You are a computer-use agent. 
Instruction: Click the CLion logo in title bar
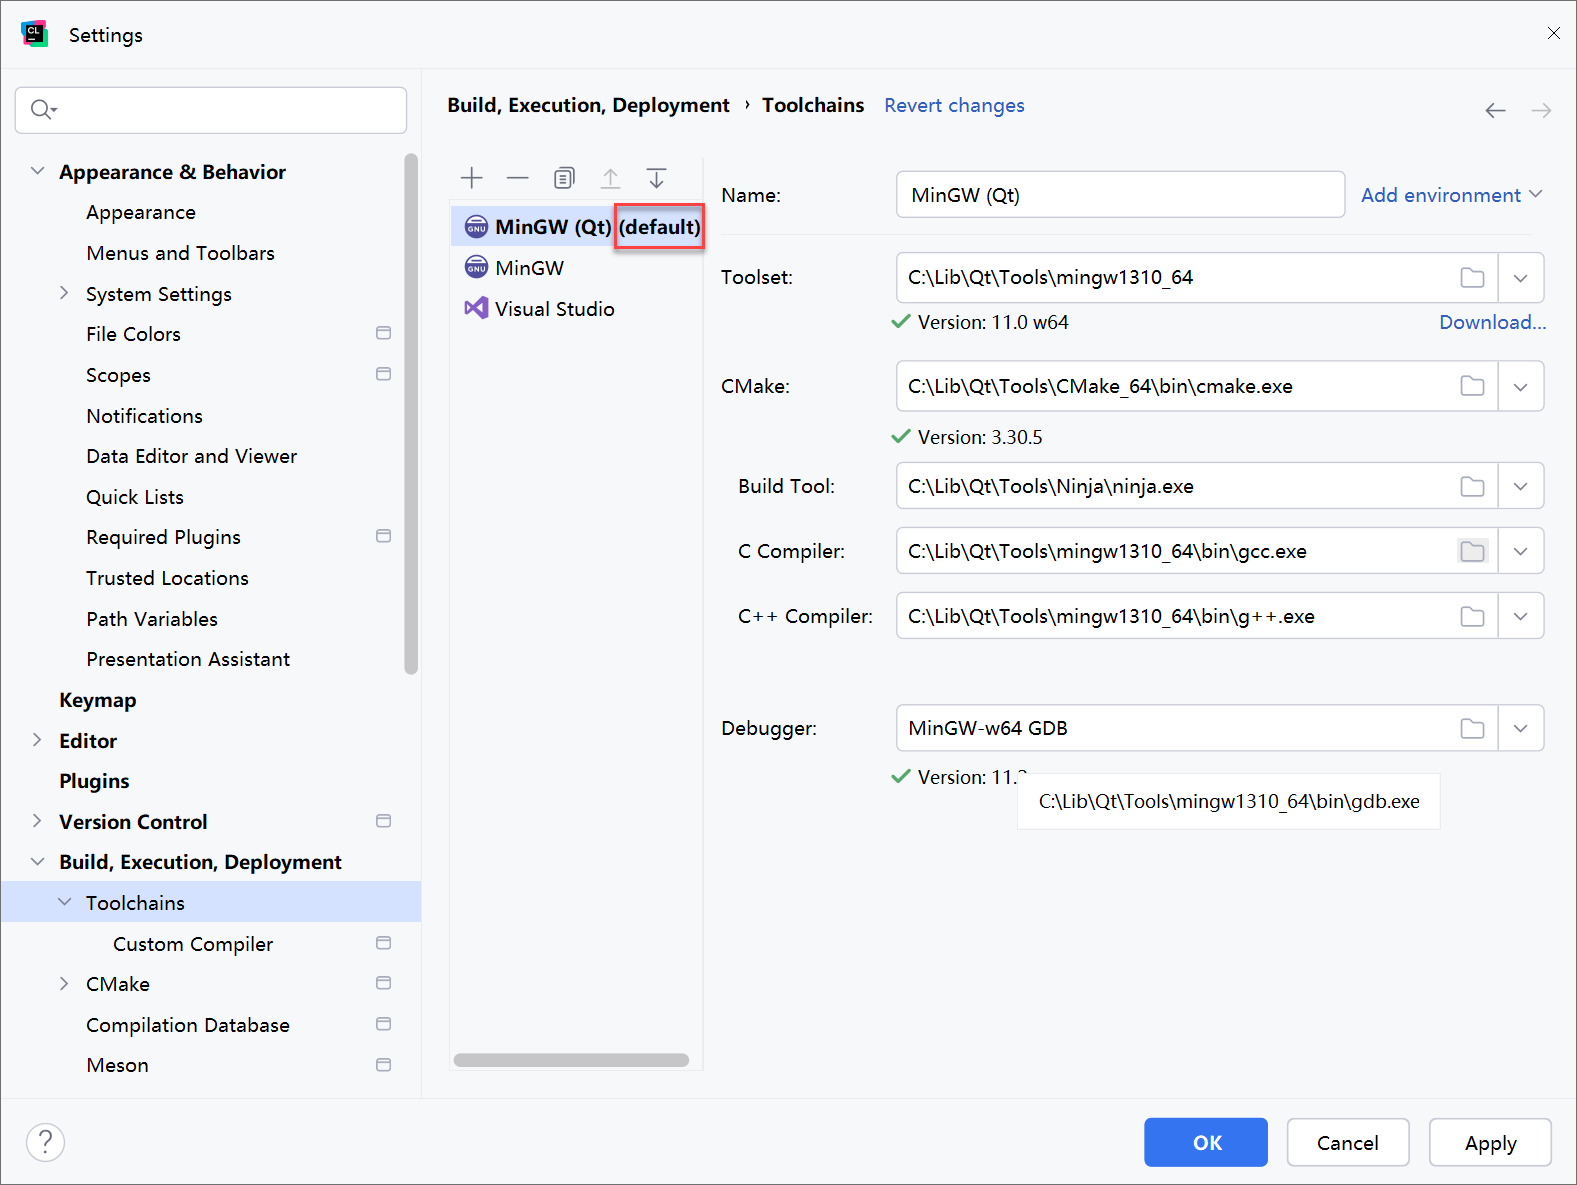click(34, 34)
